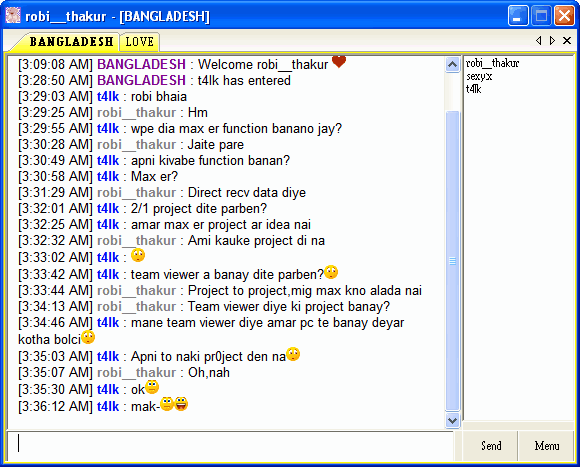Click the chat scrollbar thumb

pos(452,261)
